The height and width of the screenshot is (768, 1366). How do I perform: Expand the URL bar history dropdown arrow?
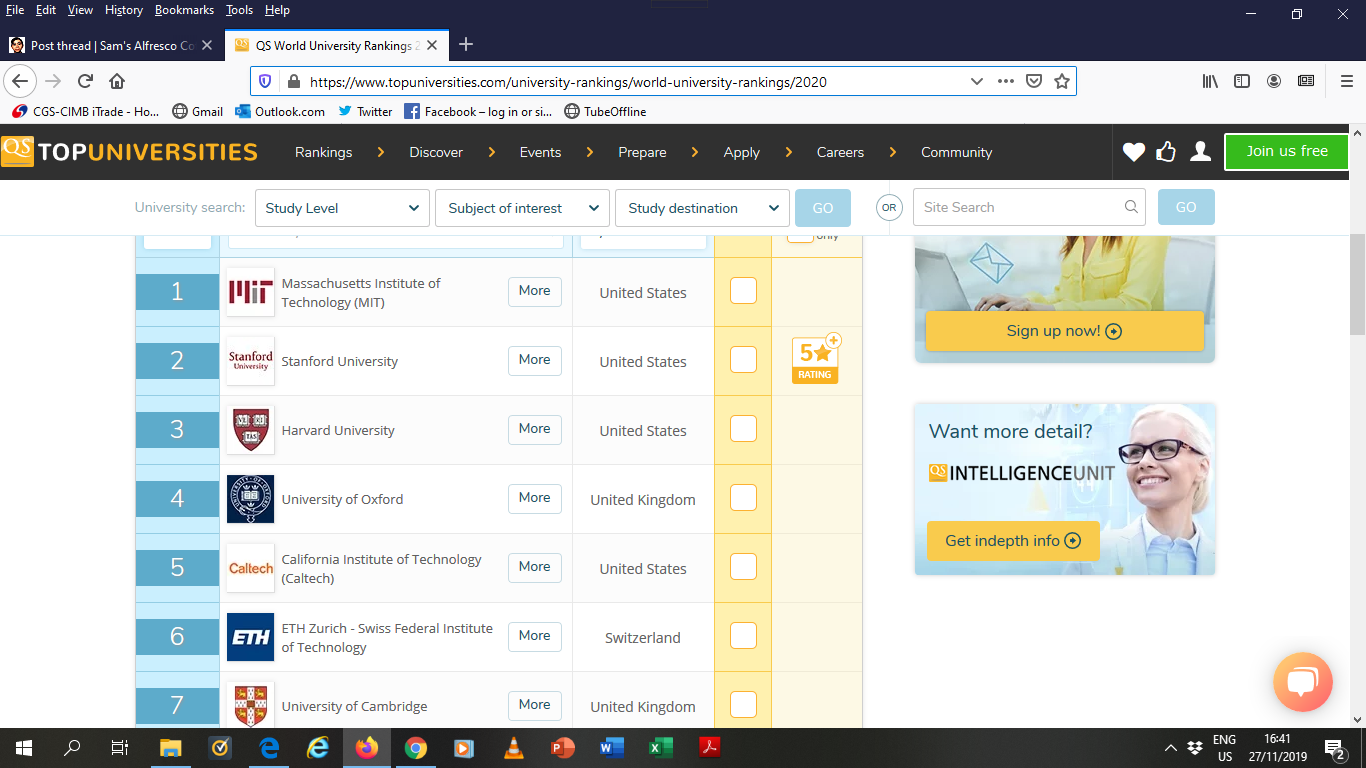[x=977, y=81]
